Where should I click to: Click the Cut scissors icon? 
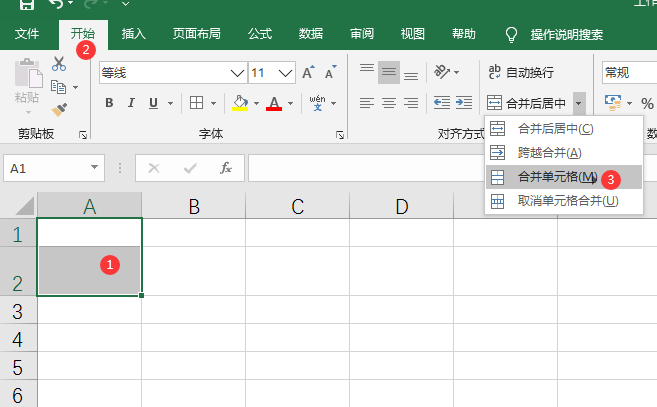pos(59,64)
